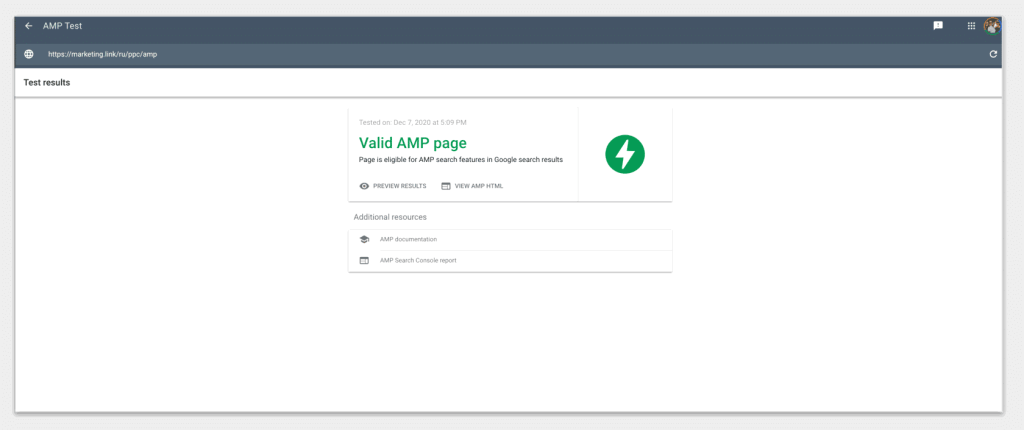Click the Test results section header
This screenshot has width=1024, height=430.
tap(47, 82)
